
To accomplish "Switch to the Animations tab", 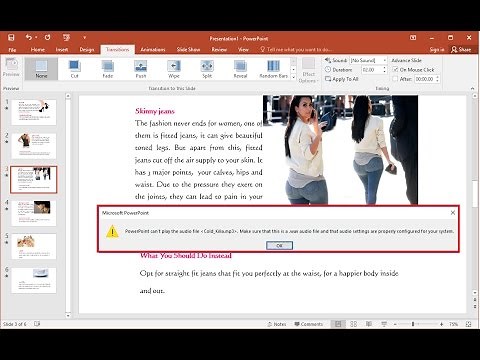I will click(x=153, y=50).
